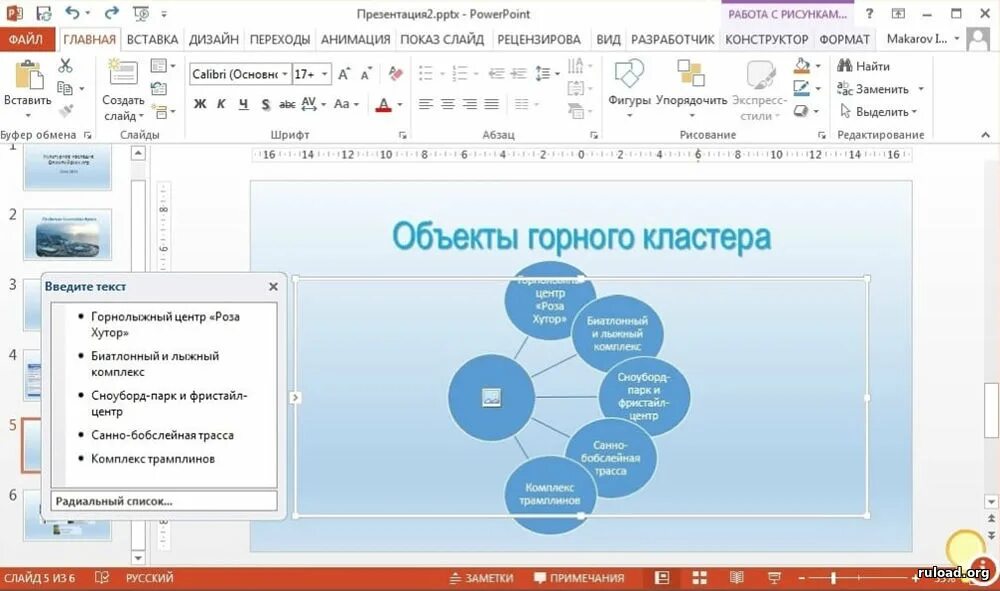Switch to normal view in status bar
This screenshot has height=591, width=1000.
pos(662,578)
